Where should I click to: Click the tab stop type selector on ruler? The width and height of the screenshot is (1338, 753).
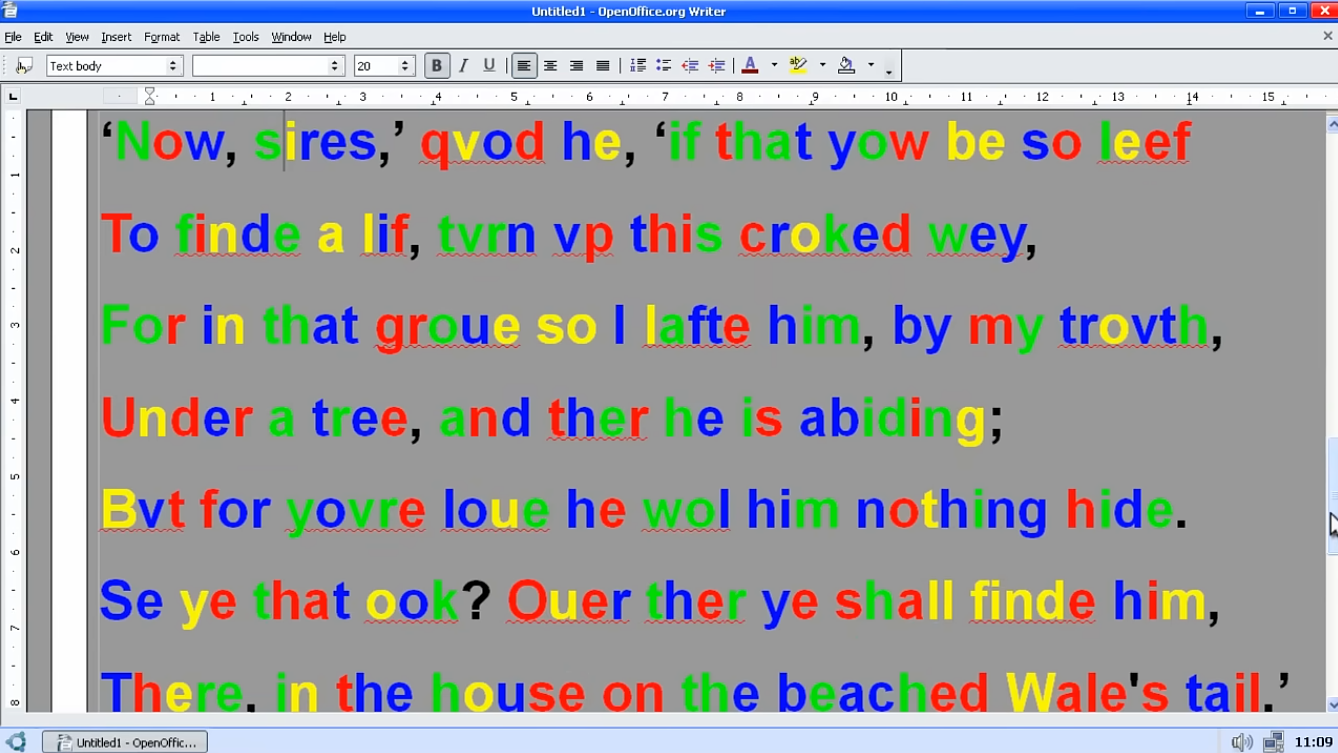tap(13, 97)
